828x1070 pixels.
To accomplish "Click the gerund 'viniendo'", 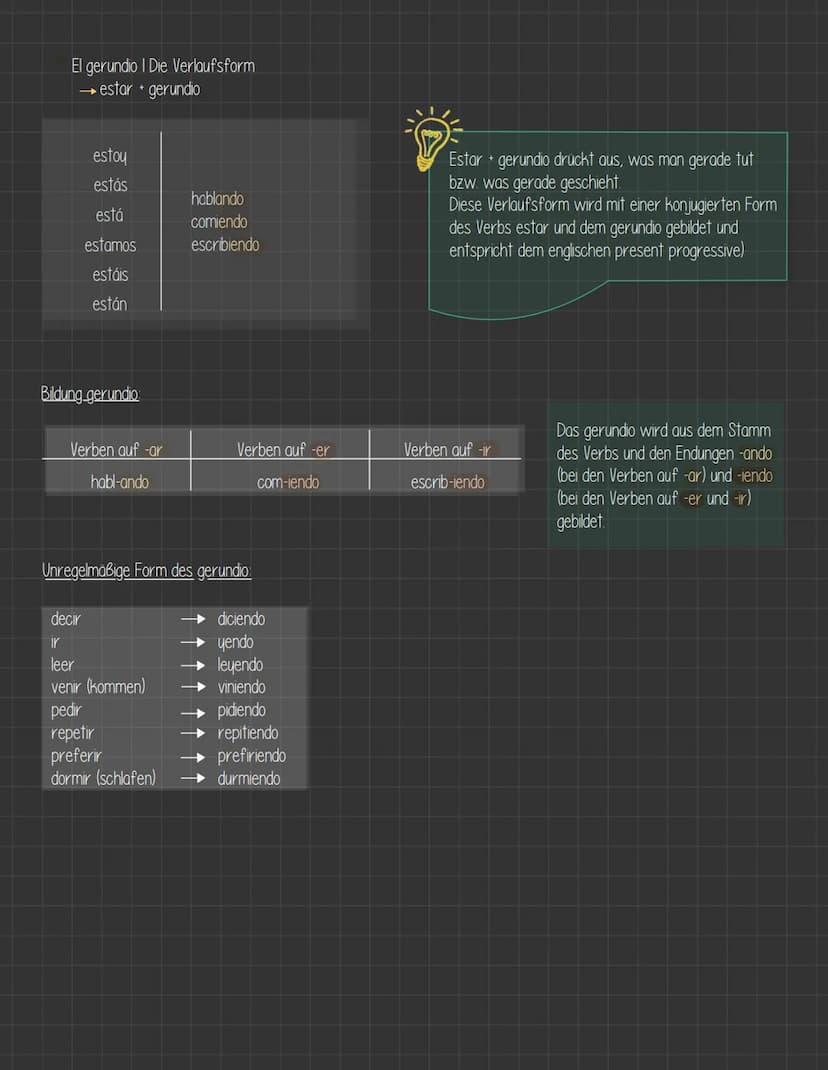I will pos(242,687).
